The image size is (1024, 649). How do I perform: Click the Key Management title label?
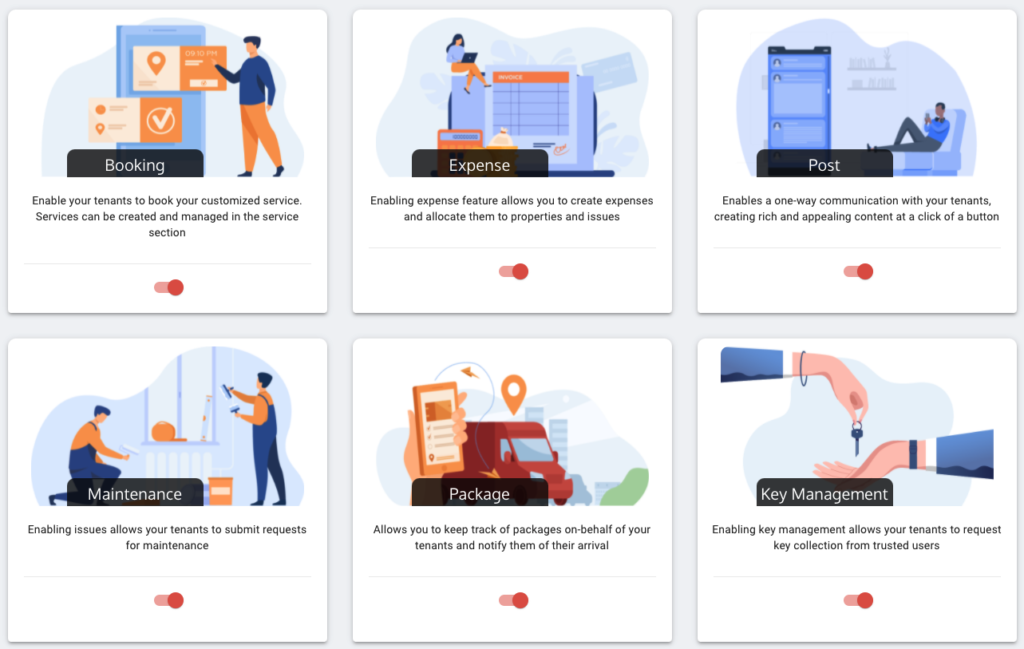(824, 494)
